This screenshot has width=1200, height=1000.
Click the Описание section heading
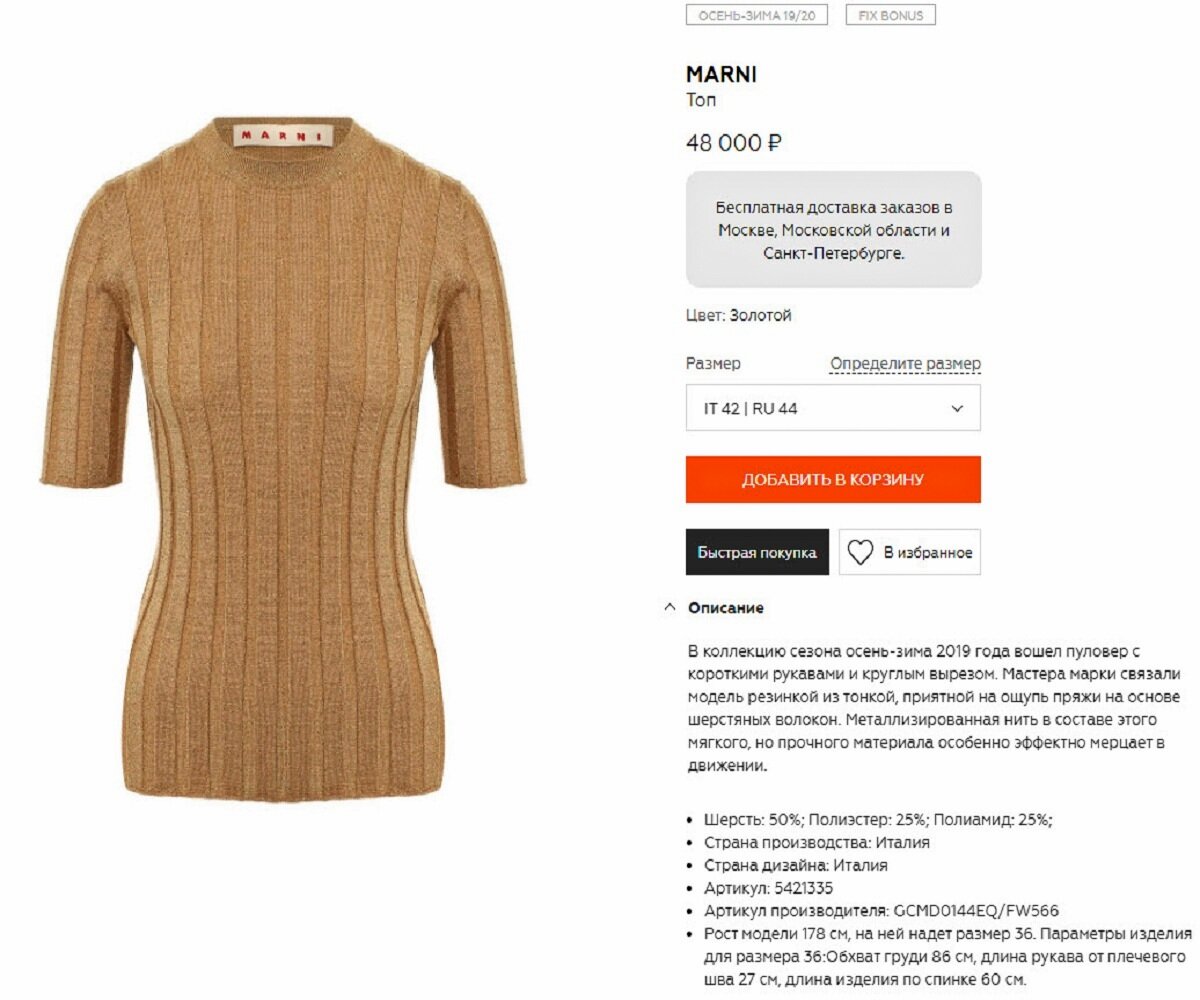(x=725, y=607)
